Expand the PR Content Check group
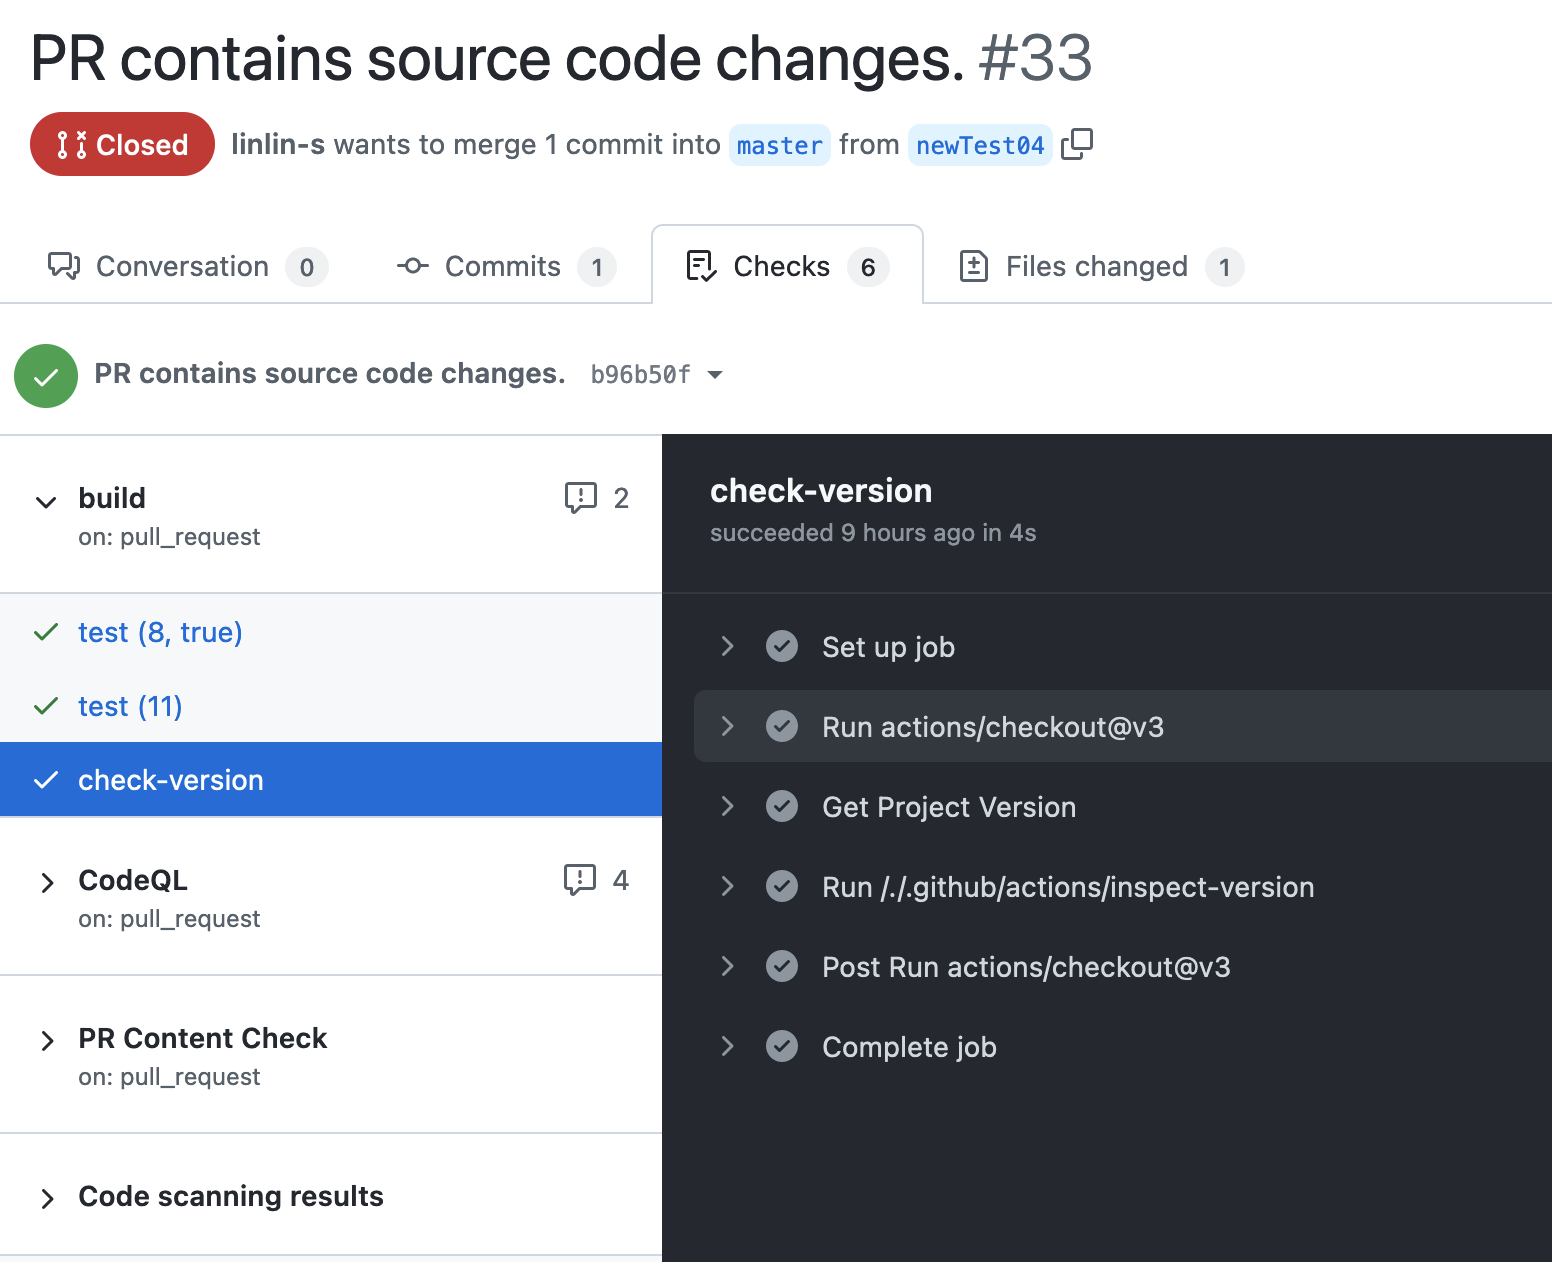 [x=46, y=1040]
